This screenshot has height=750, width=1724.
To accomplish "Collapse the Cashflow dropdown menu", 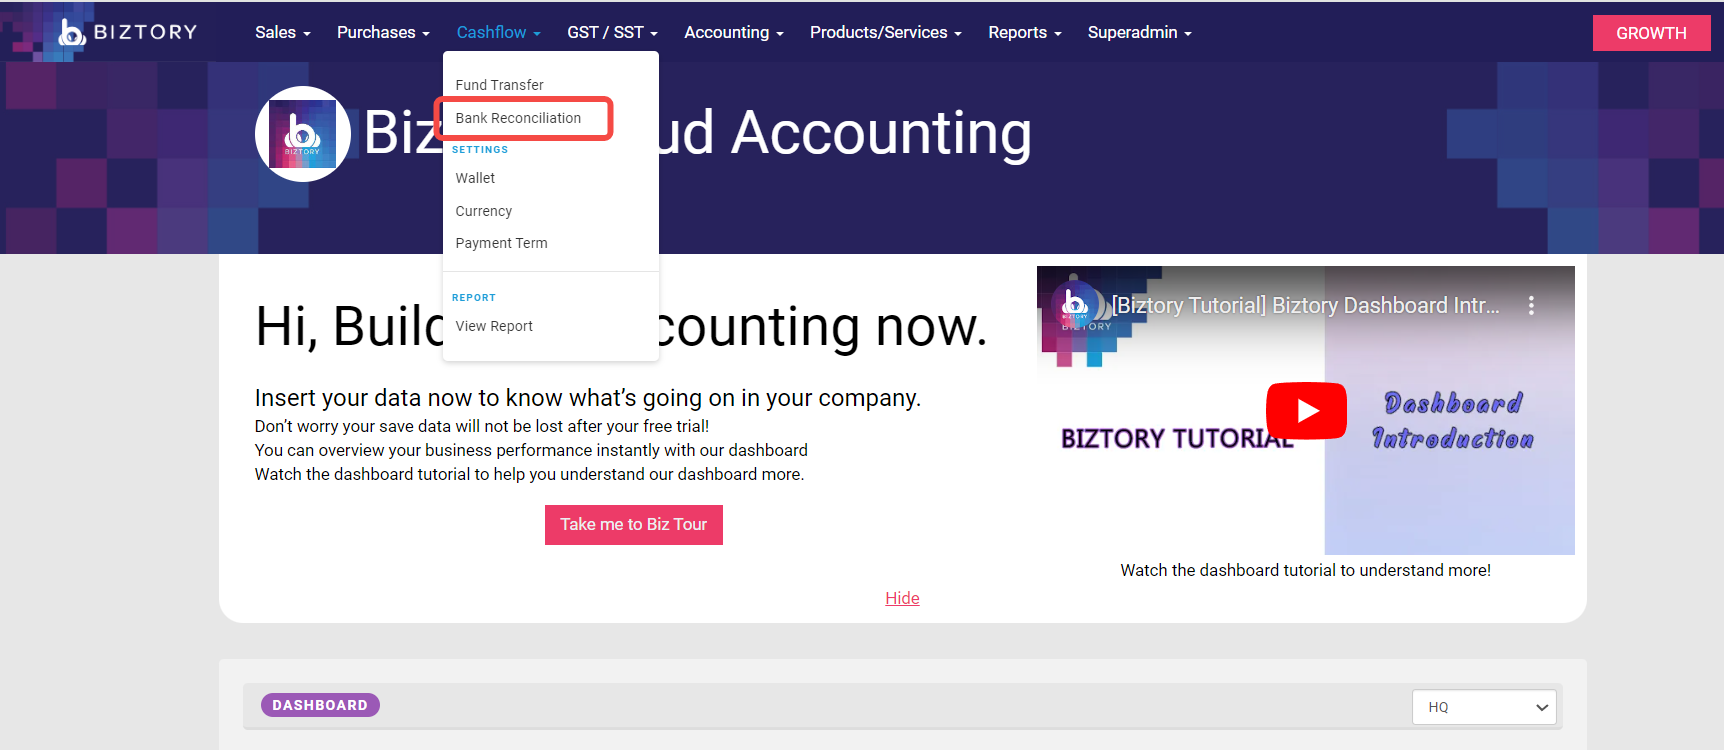I will 498,32.
